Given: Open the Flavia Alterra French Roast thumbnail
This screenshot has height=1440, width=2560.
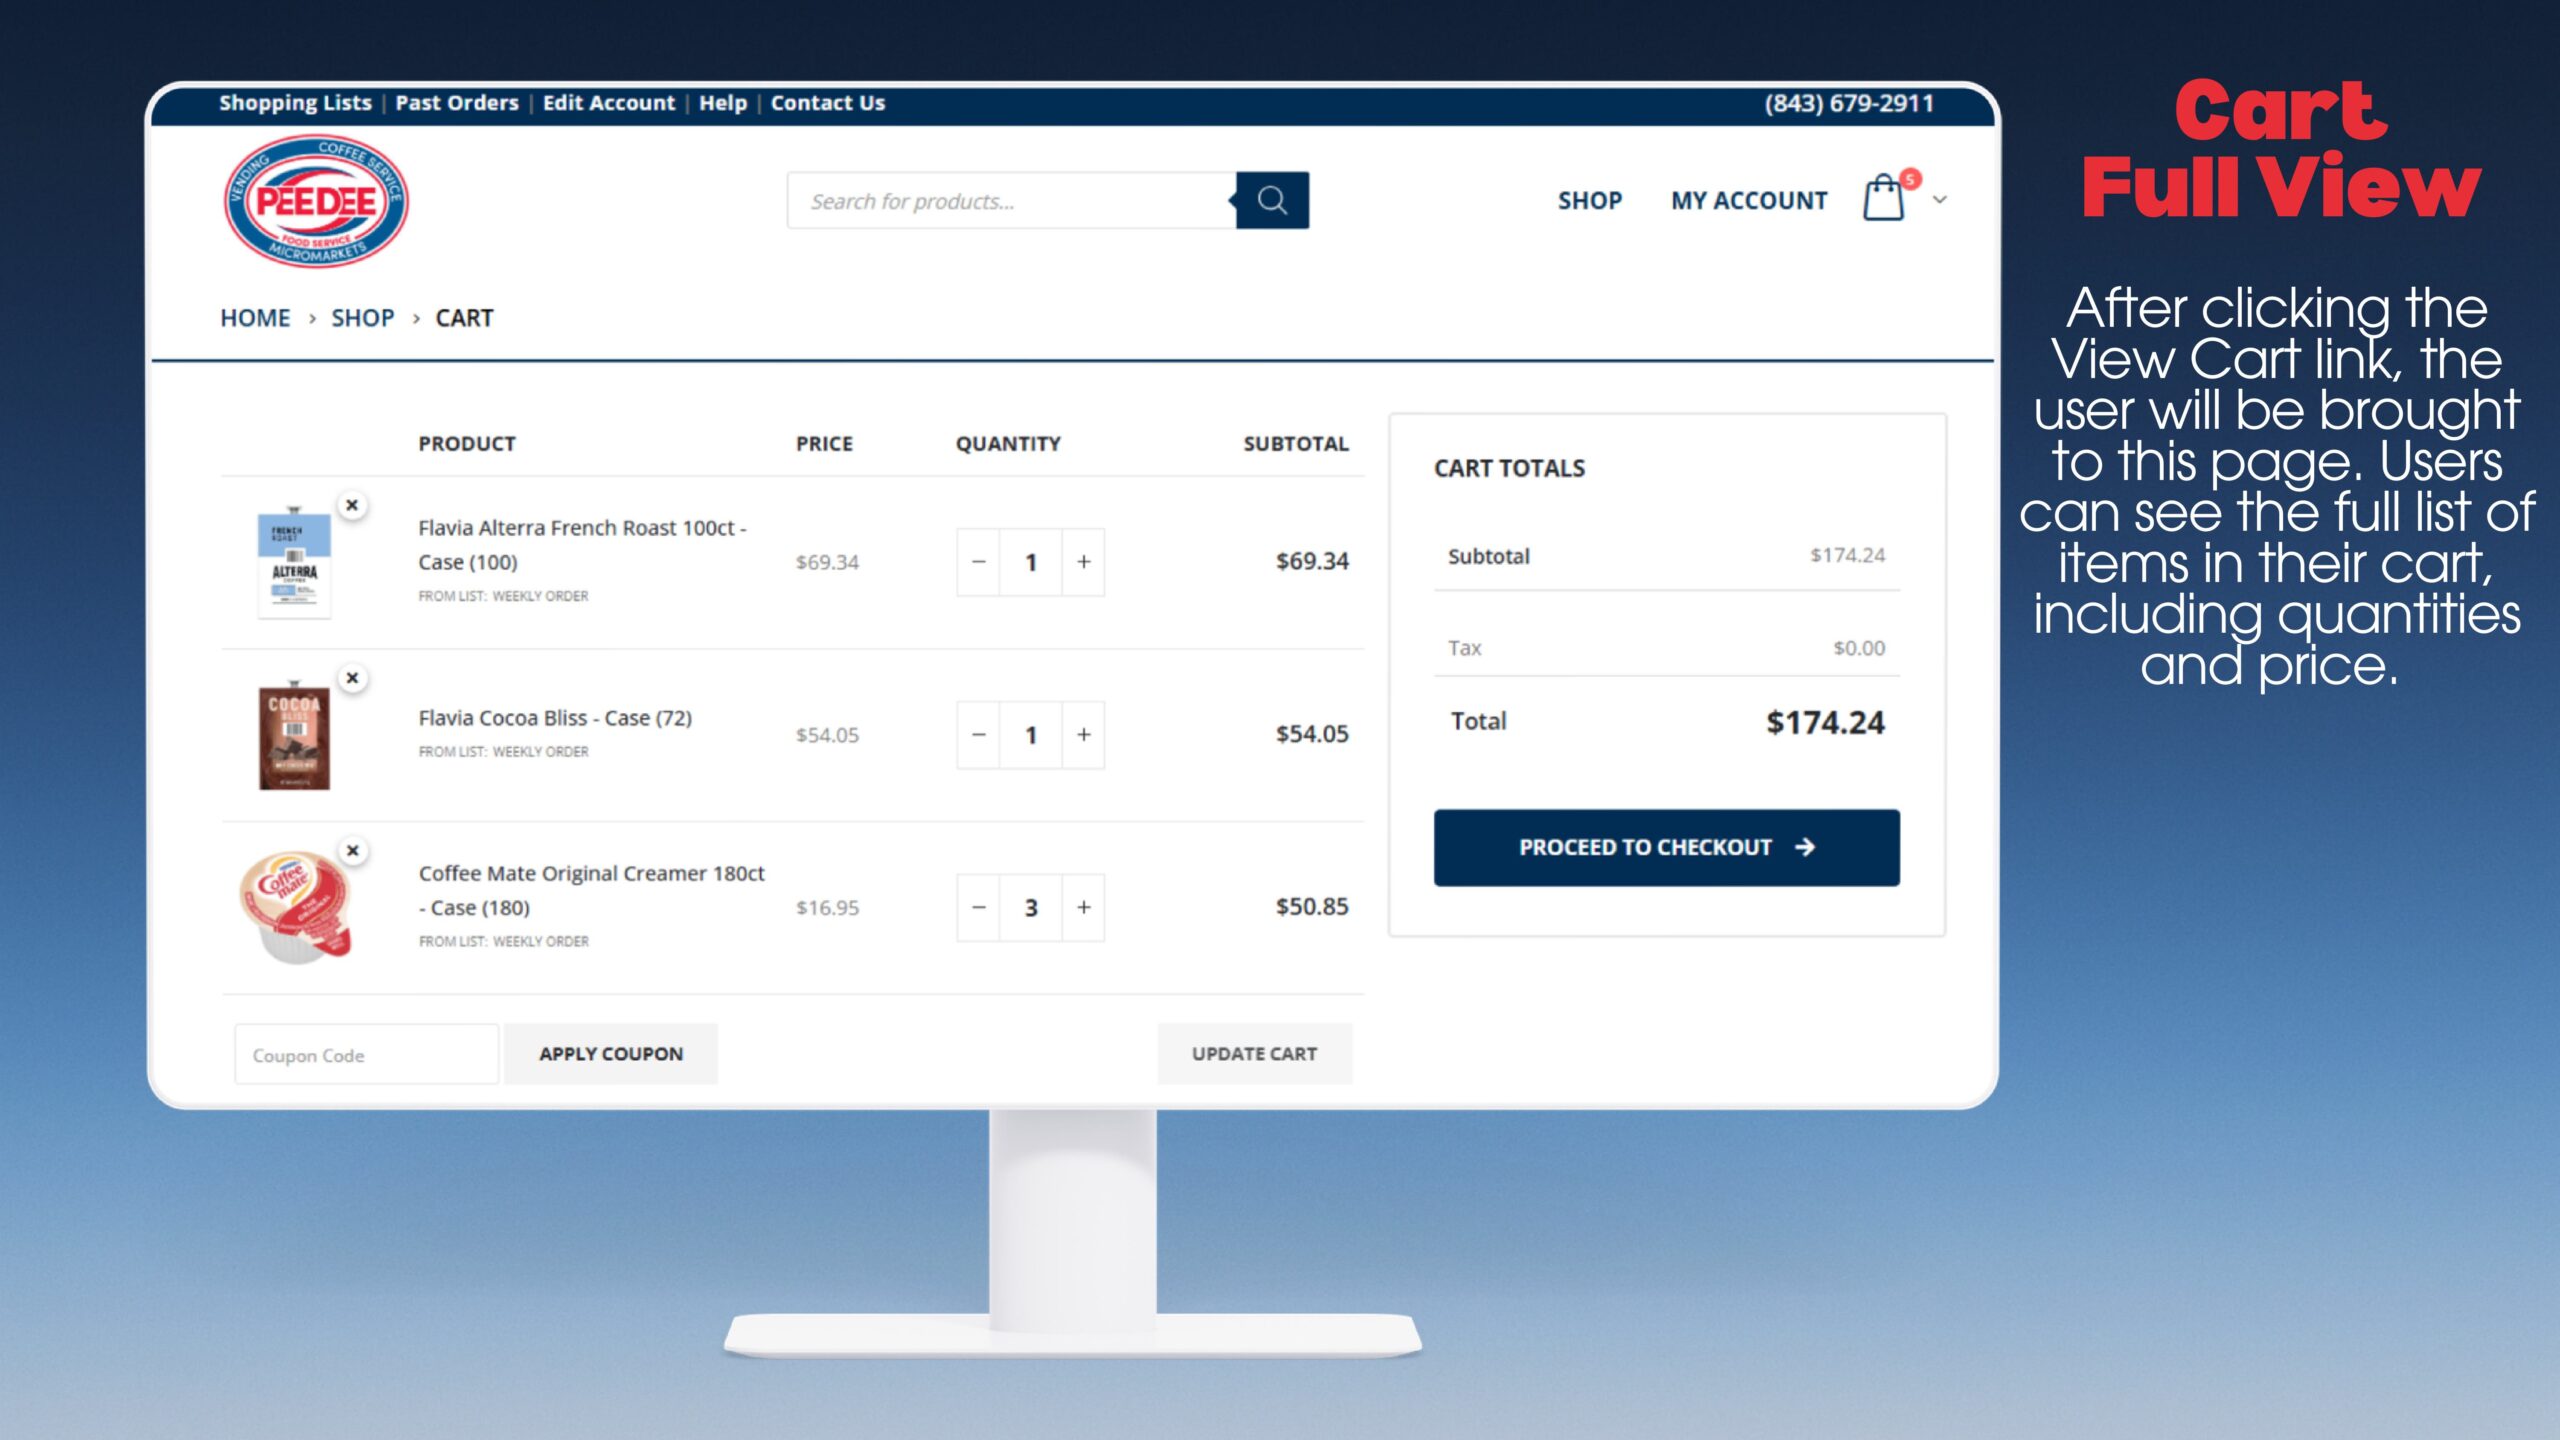Looking at the screenshot, I should click(x=294, y=563).
